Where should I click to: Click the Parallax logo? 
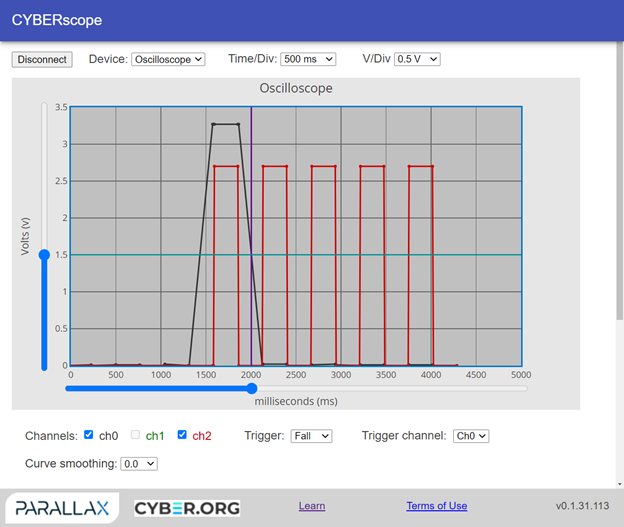pos(62,508)
